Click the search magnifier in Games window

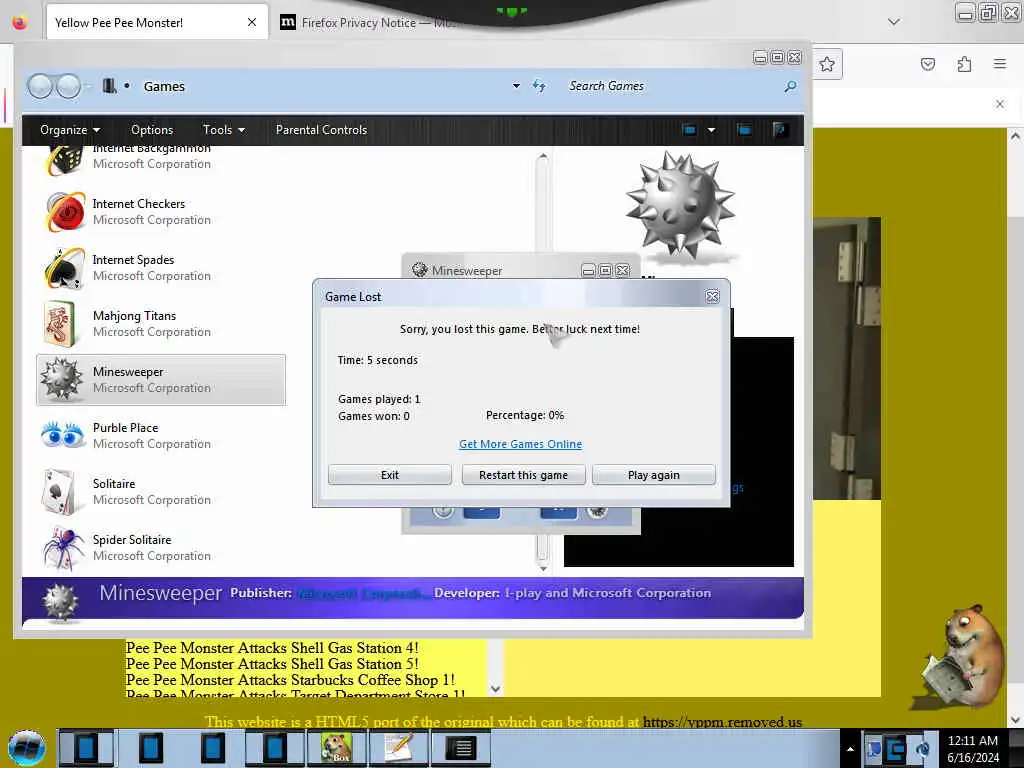click(x=790, y=86)
